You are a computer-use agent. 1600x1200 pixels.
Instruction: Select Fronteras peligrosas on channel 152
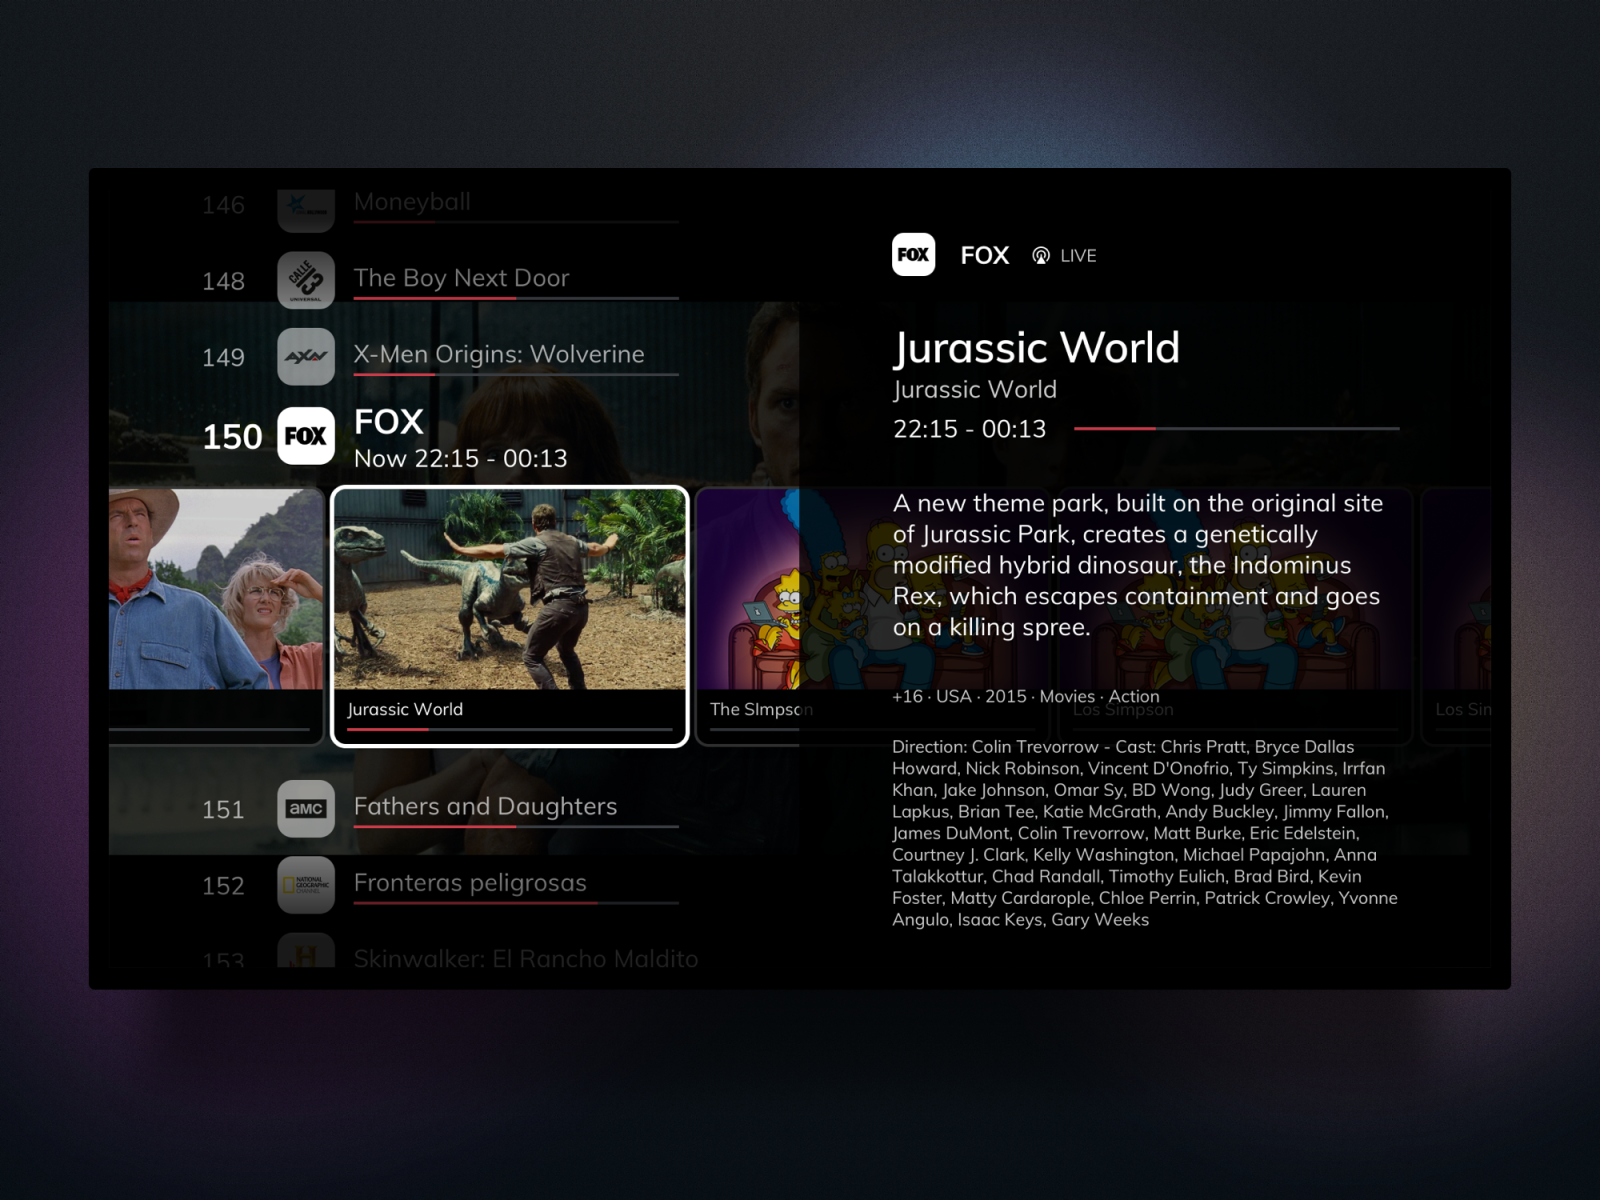coord(470,883)
